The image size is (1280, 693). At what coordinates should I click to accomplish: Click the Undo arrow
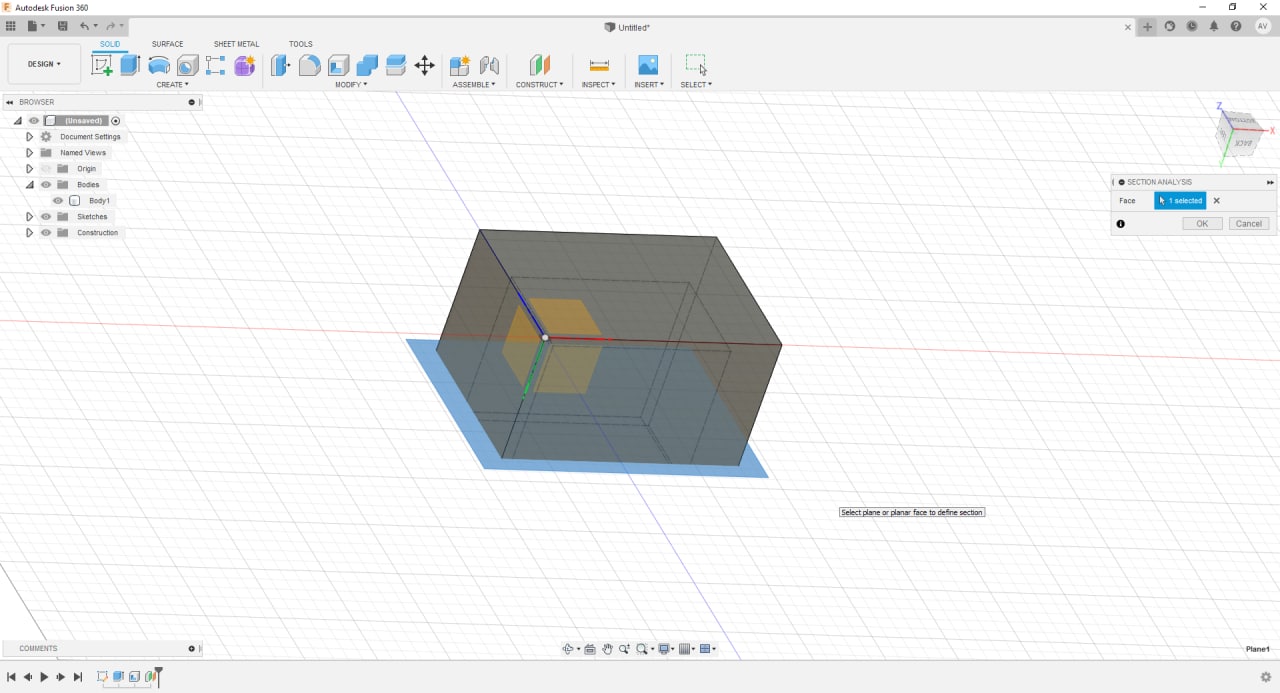(x=84, y=26)
